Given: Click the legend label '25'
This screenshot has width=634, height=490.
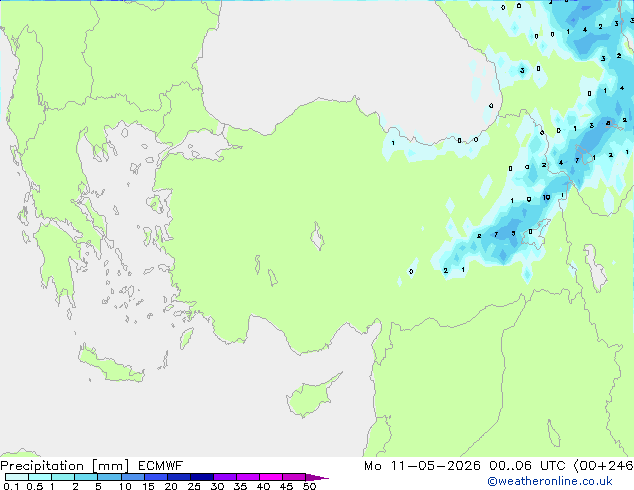Looking at the screenshot, I should [x=194, y=486].
